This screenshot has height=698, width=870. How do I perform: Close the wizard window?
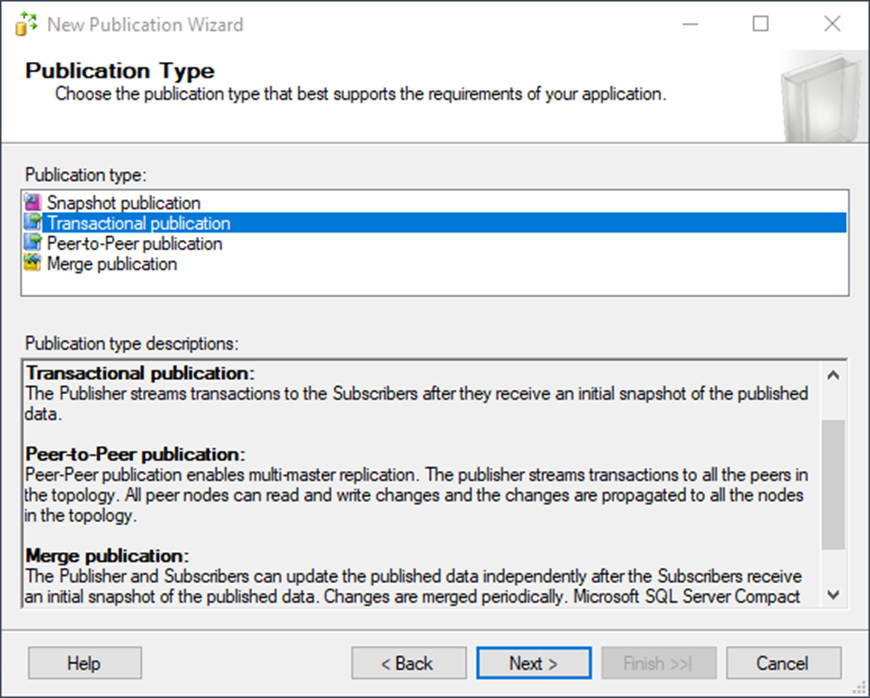coord(832,24)
